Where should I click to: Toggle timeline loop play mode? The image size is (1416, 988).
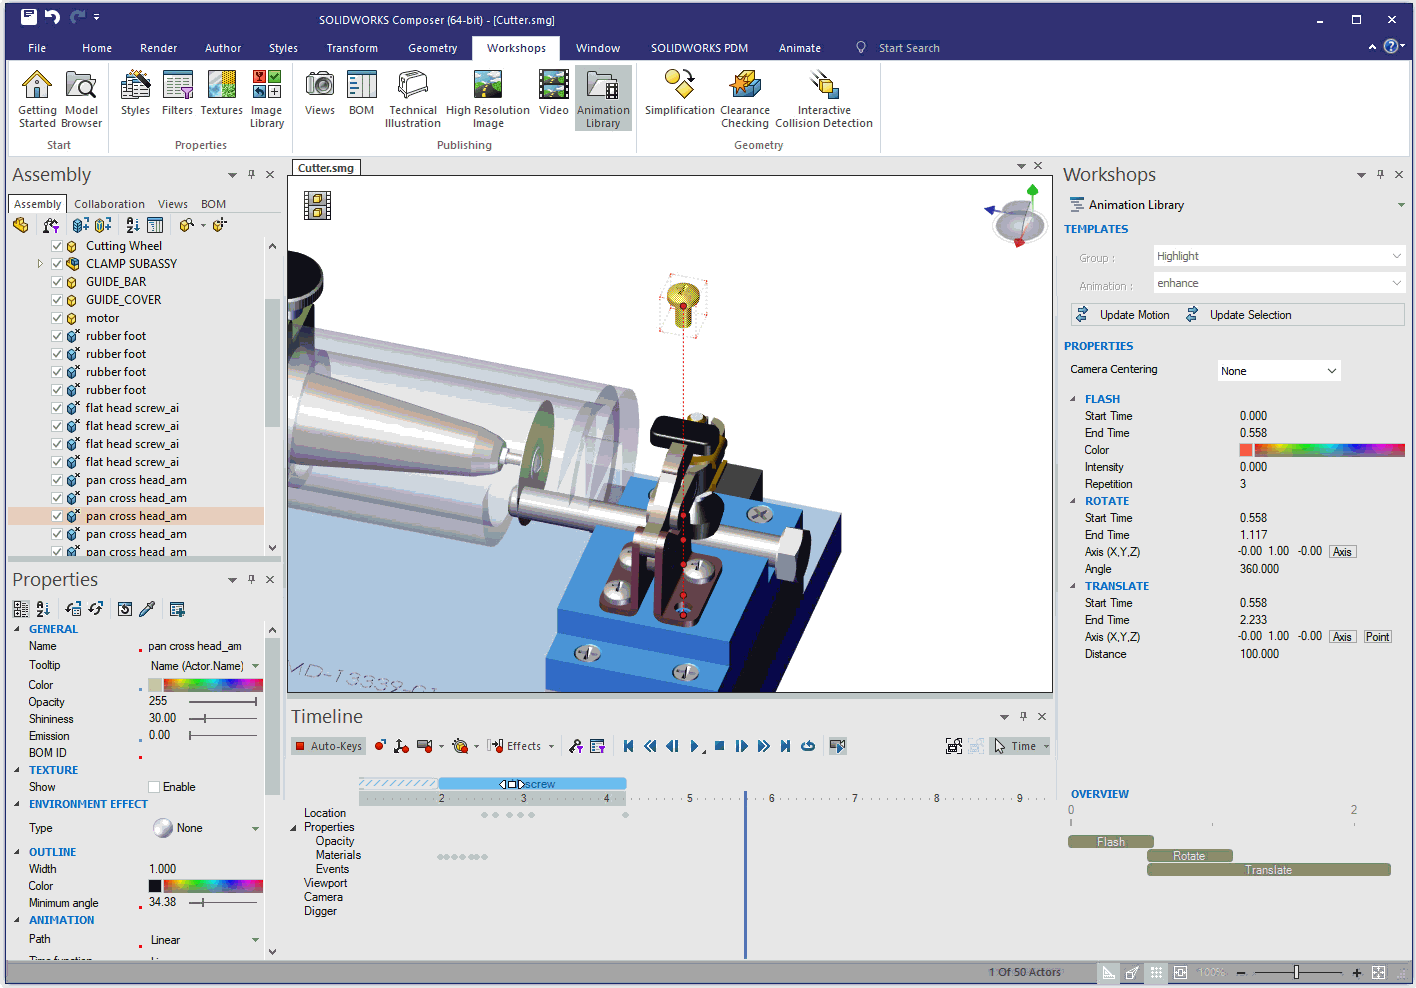click(x=808, y=746)
